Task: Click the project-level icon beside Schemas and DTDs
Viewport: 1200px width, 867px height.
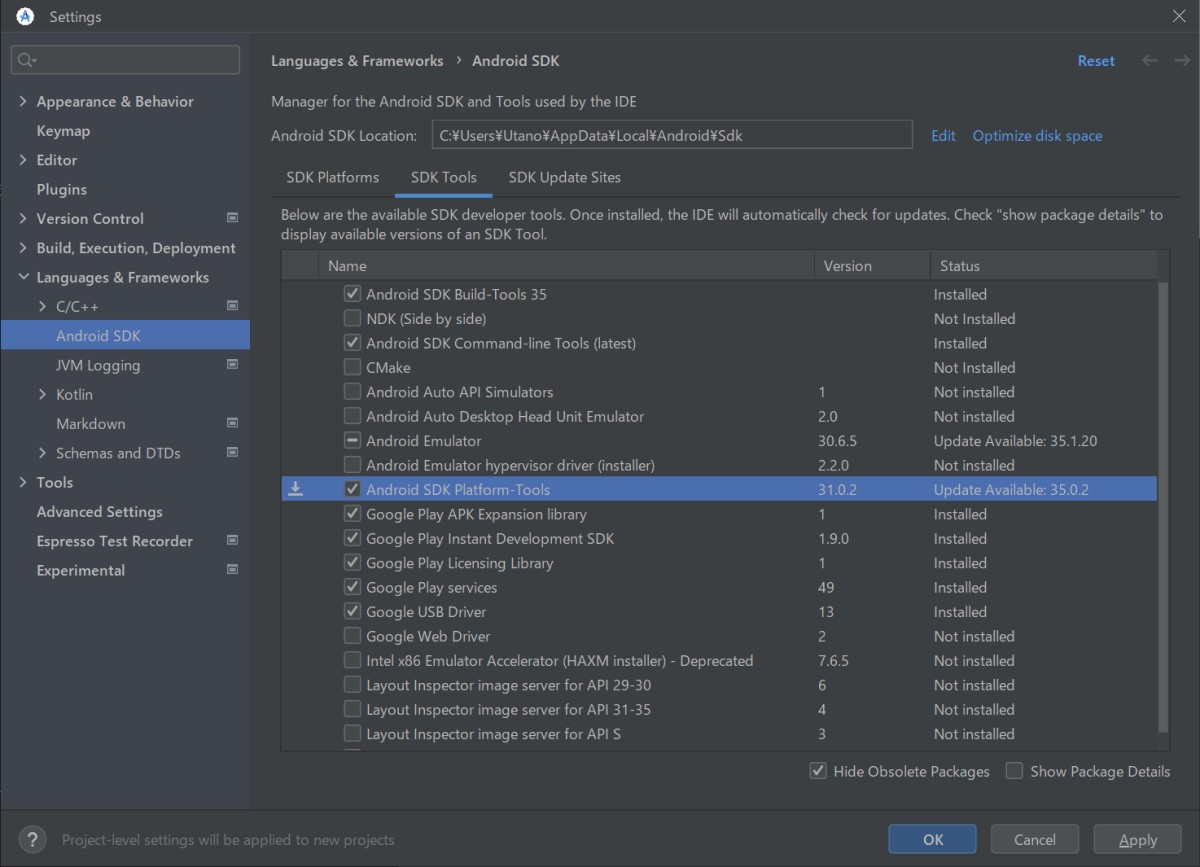Action: click(232, 453)
